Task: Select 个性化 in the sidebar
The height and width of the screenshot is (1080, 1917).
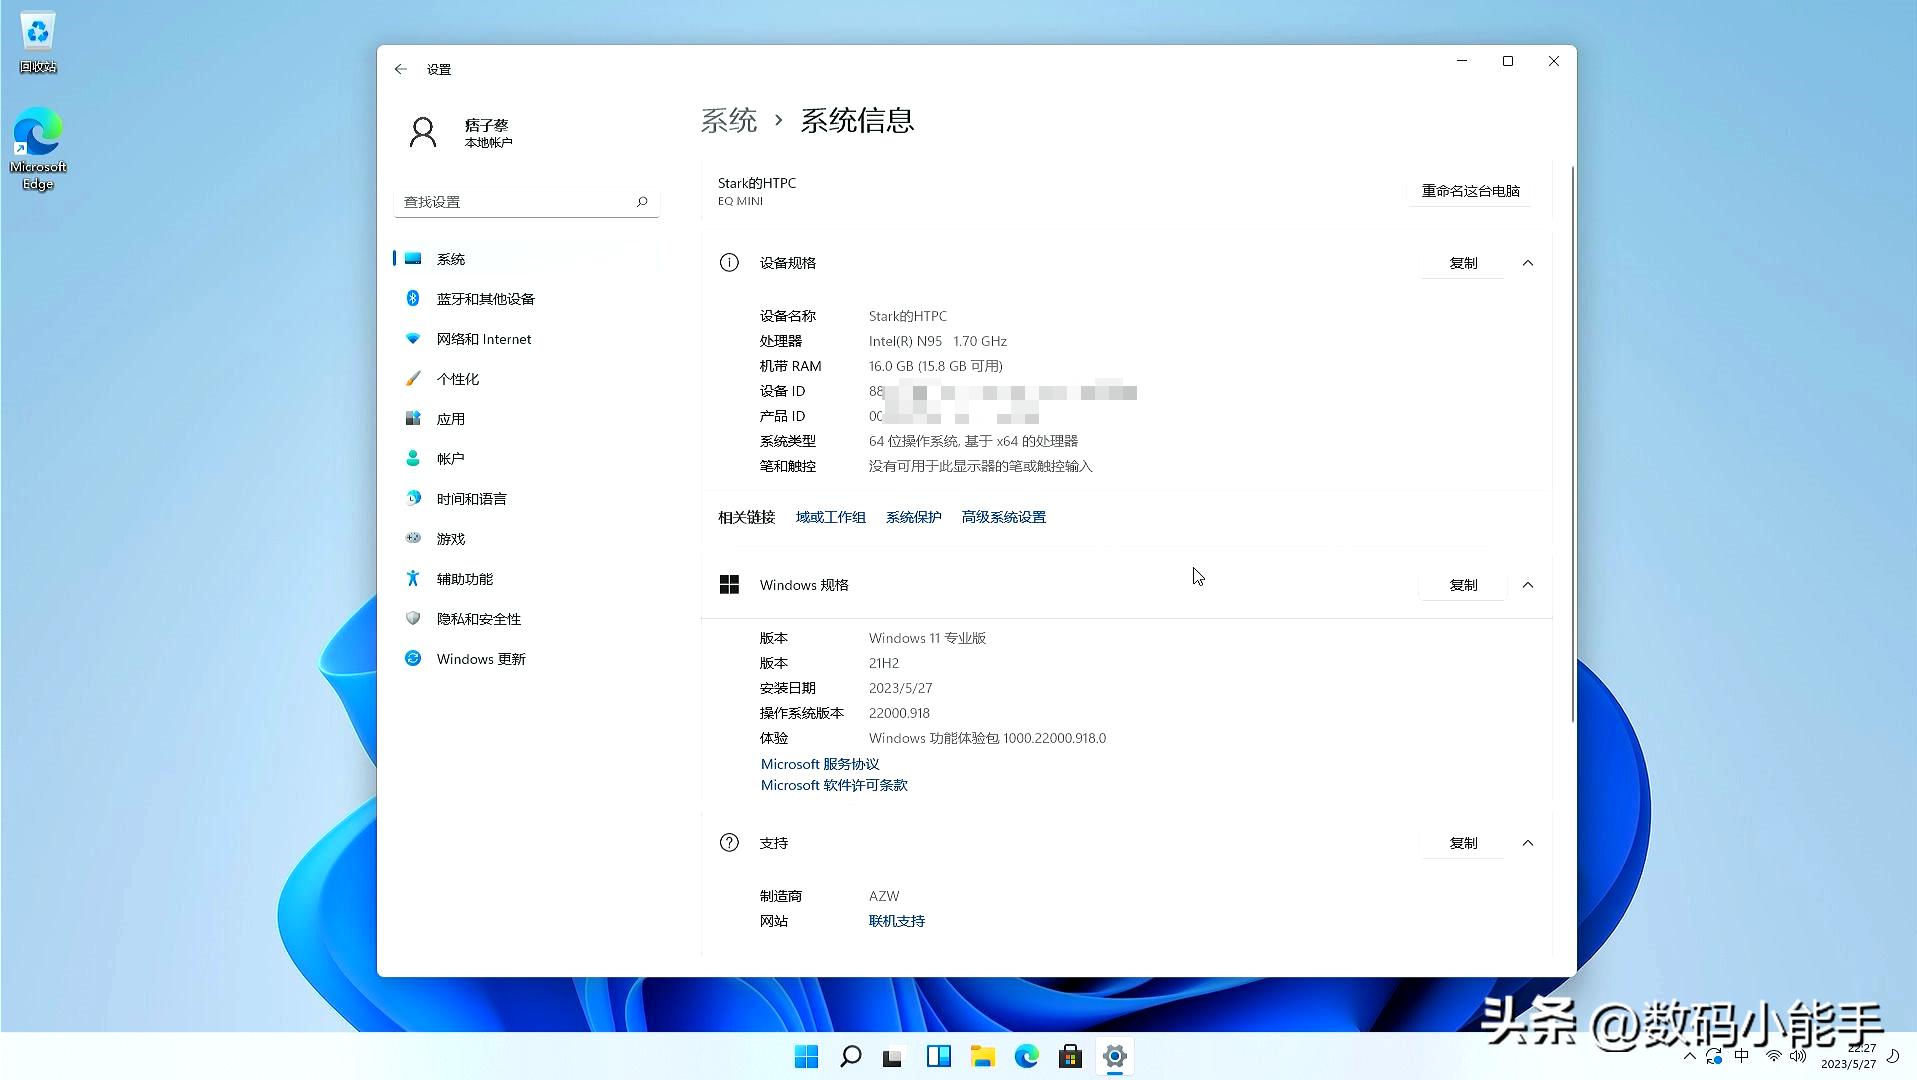Action: [459, 378]
